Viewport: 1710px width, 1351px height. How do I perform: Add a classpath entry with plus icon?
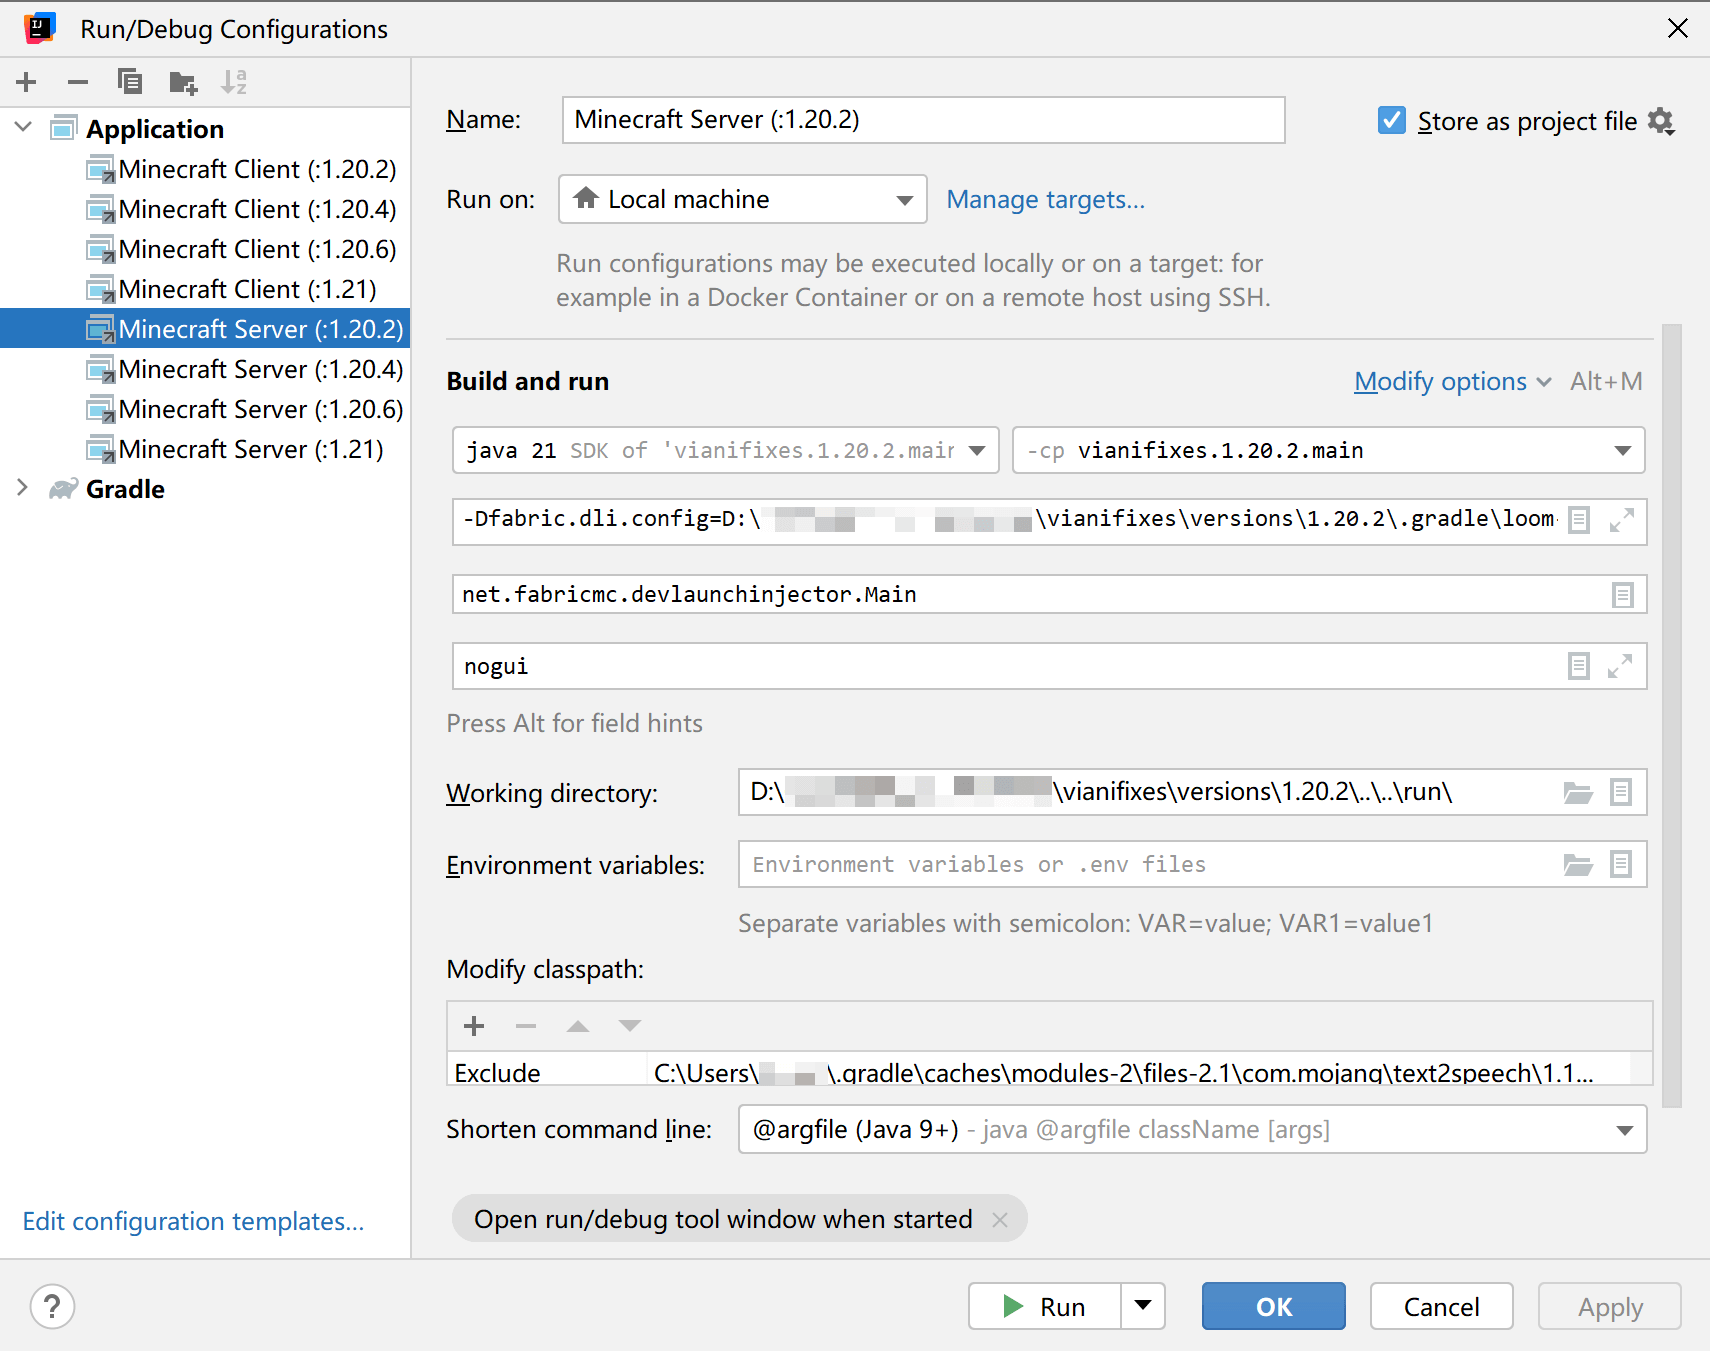tap(474, 1026)
